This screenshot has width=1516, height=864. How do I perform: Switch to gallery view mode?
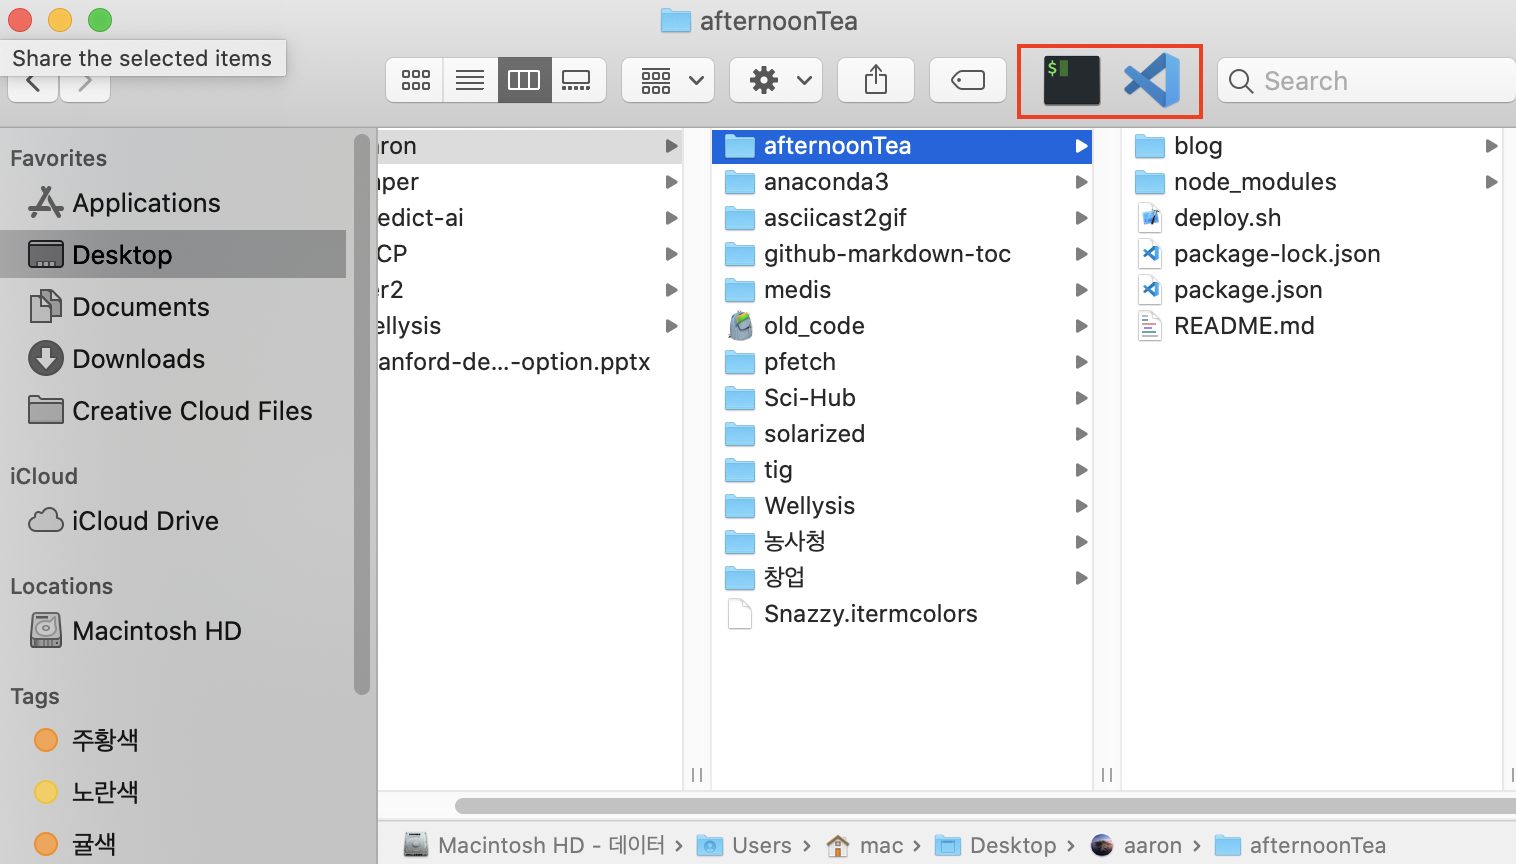(577, 80)
